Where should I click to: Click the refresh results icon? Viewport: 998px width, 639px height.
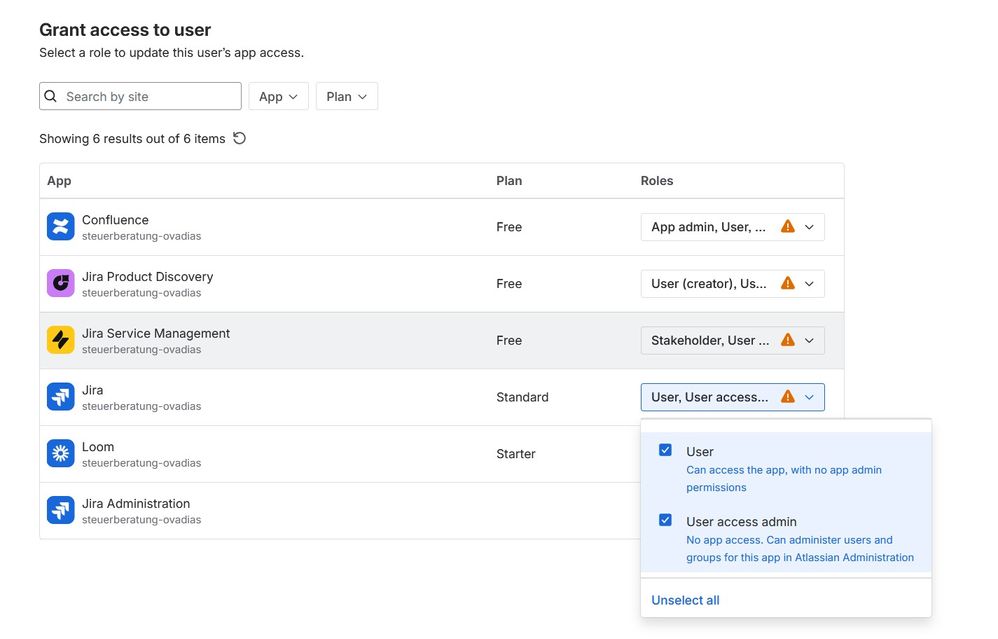pos(240,138)
